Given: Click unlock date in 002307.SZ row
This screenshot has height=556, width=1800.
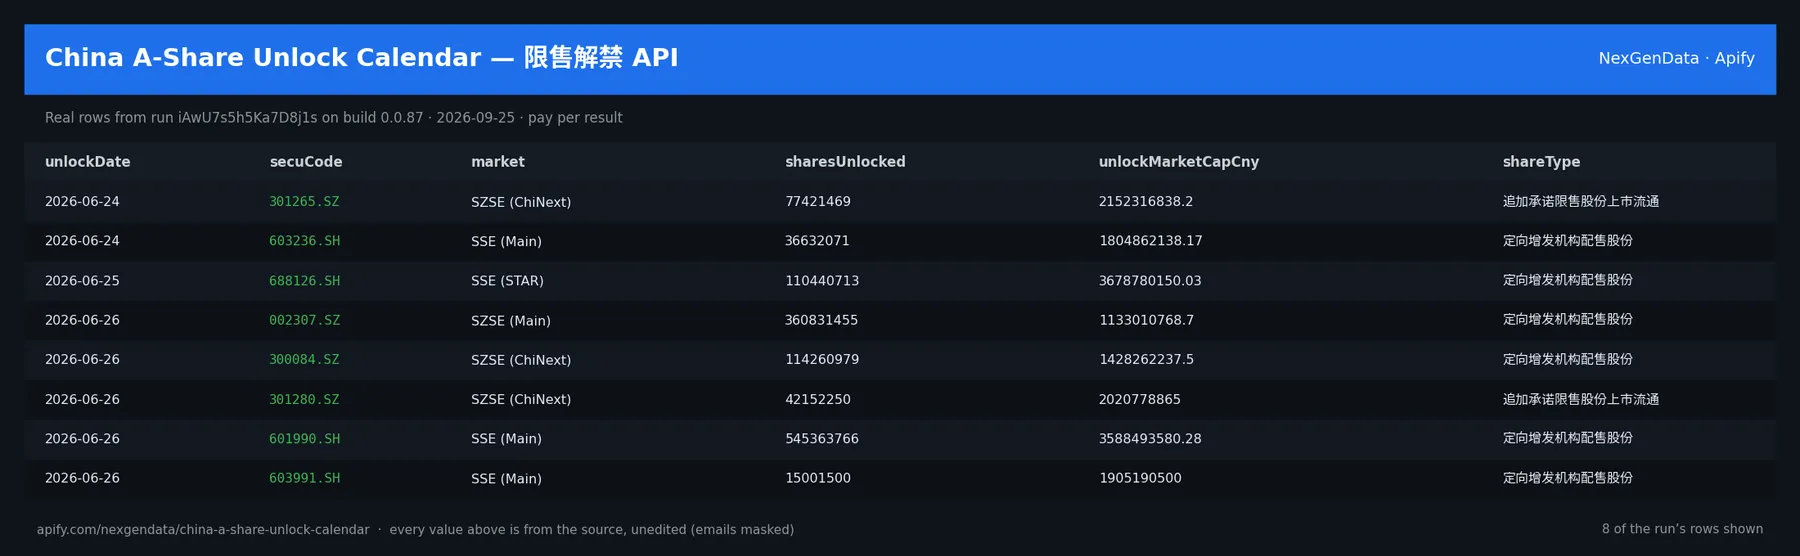Looking at the screenshot, I should [82, 320].
